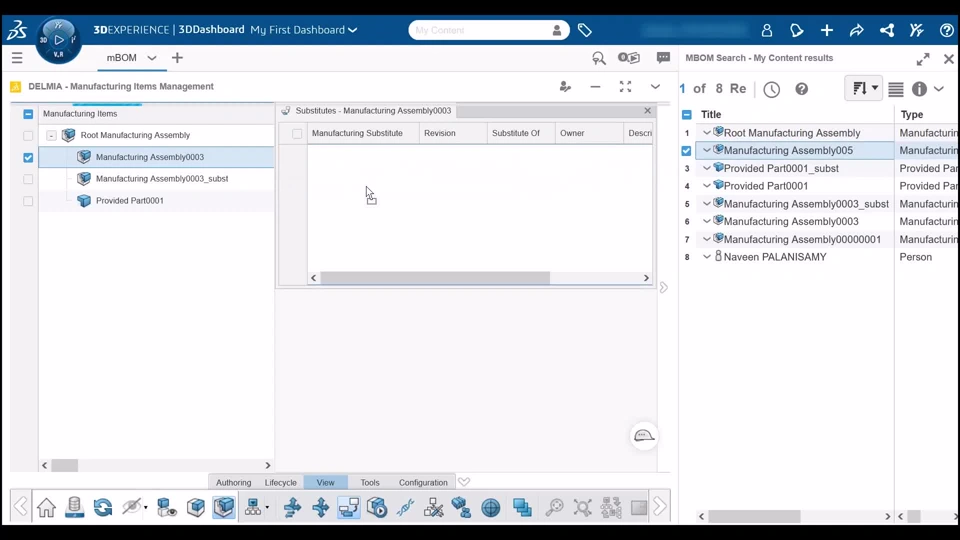Screen dimensions: 960x540
Task: Click the crossed-eye hide icon in toolbar
Action: pyautogui.click(x=131, y=507)
